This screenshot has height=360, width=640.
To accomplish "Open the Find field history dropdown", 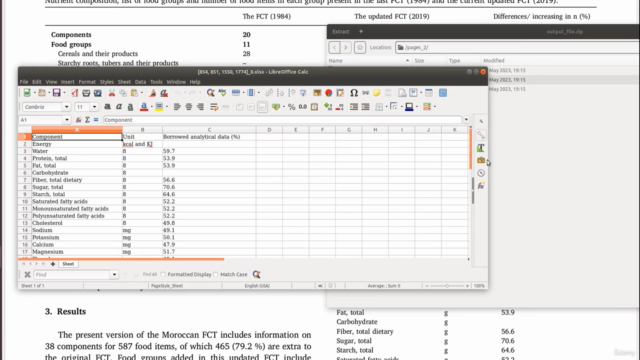I will (114, 275).
